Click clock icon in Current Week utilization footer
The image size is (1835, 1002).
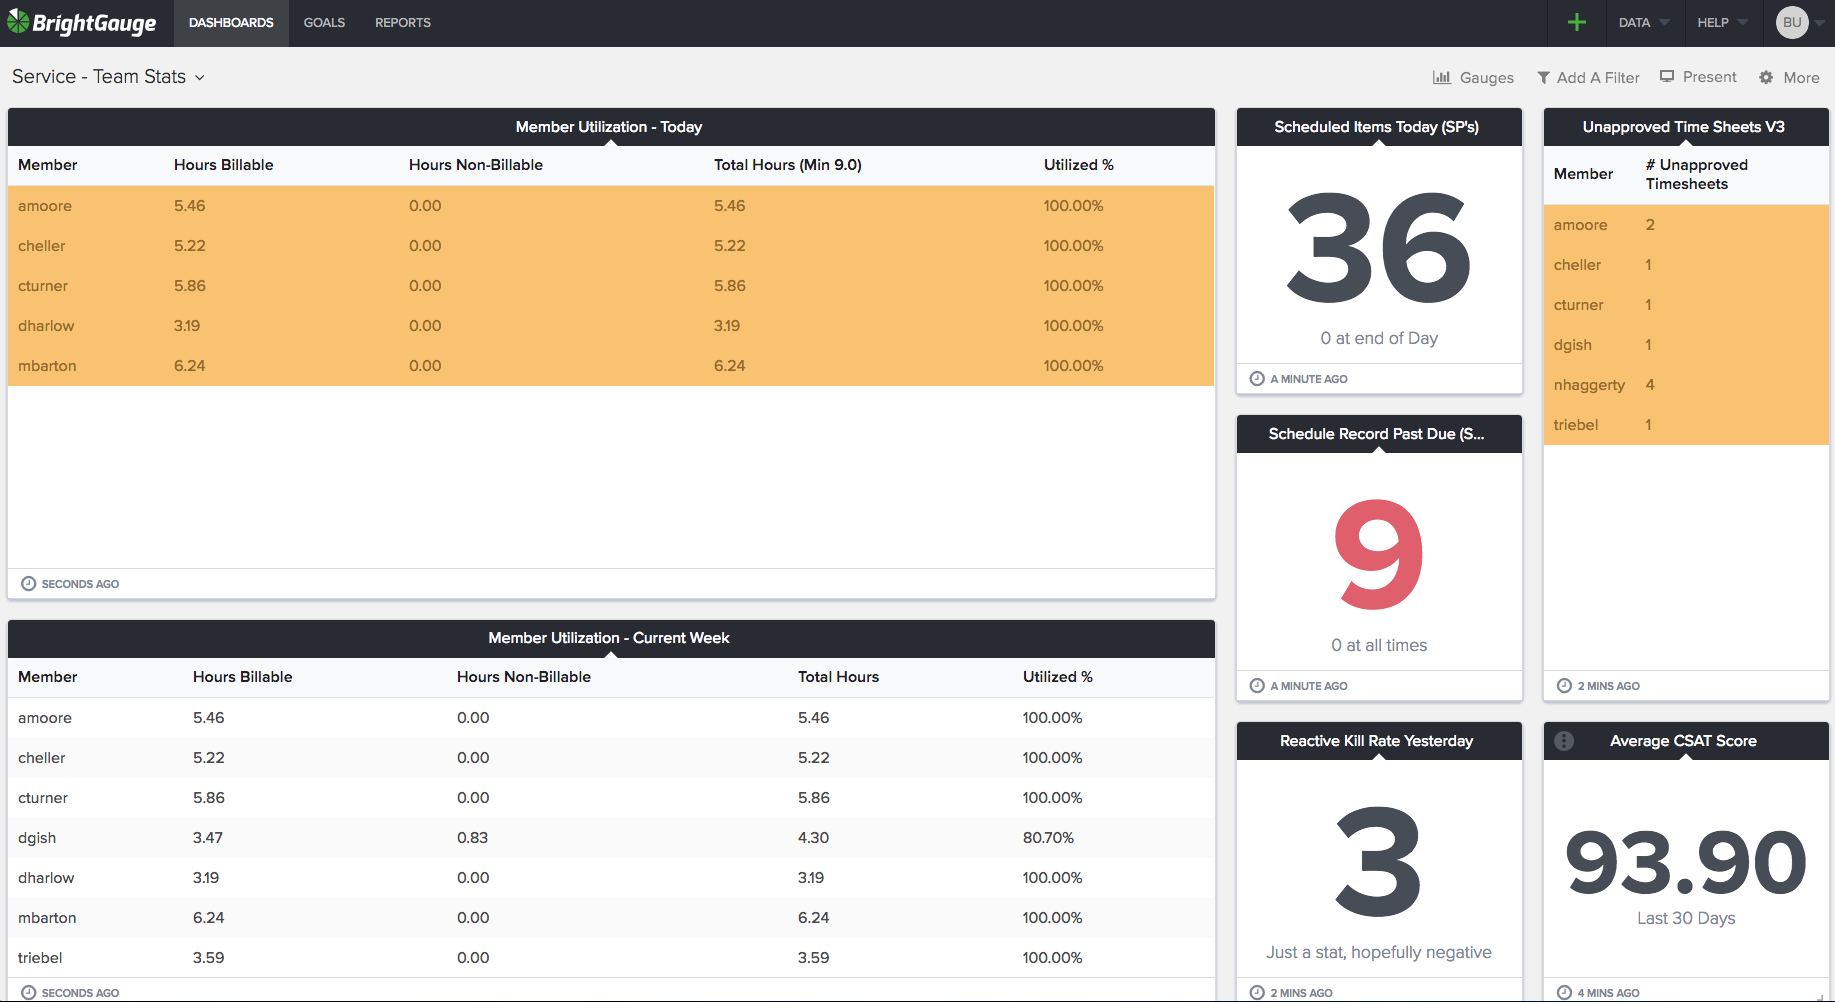[29, 993]
